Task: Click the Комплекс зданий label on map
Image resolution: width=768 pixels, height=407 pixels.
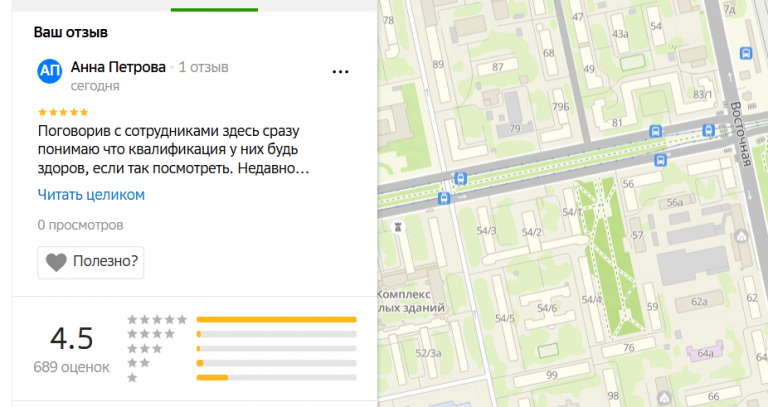Action: [410, 301]
